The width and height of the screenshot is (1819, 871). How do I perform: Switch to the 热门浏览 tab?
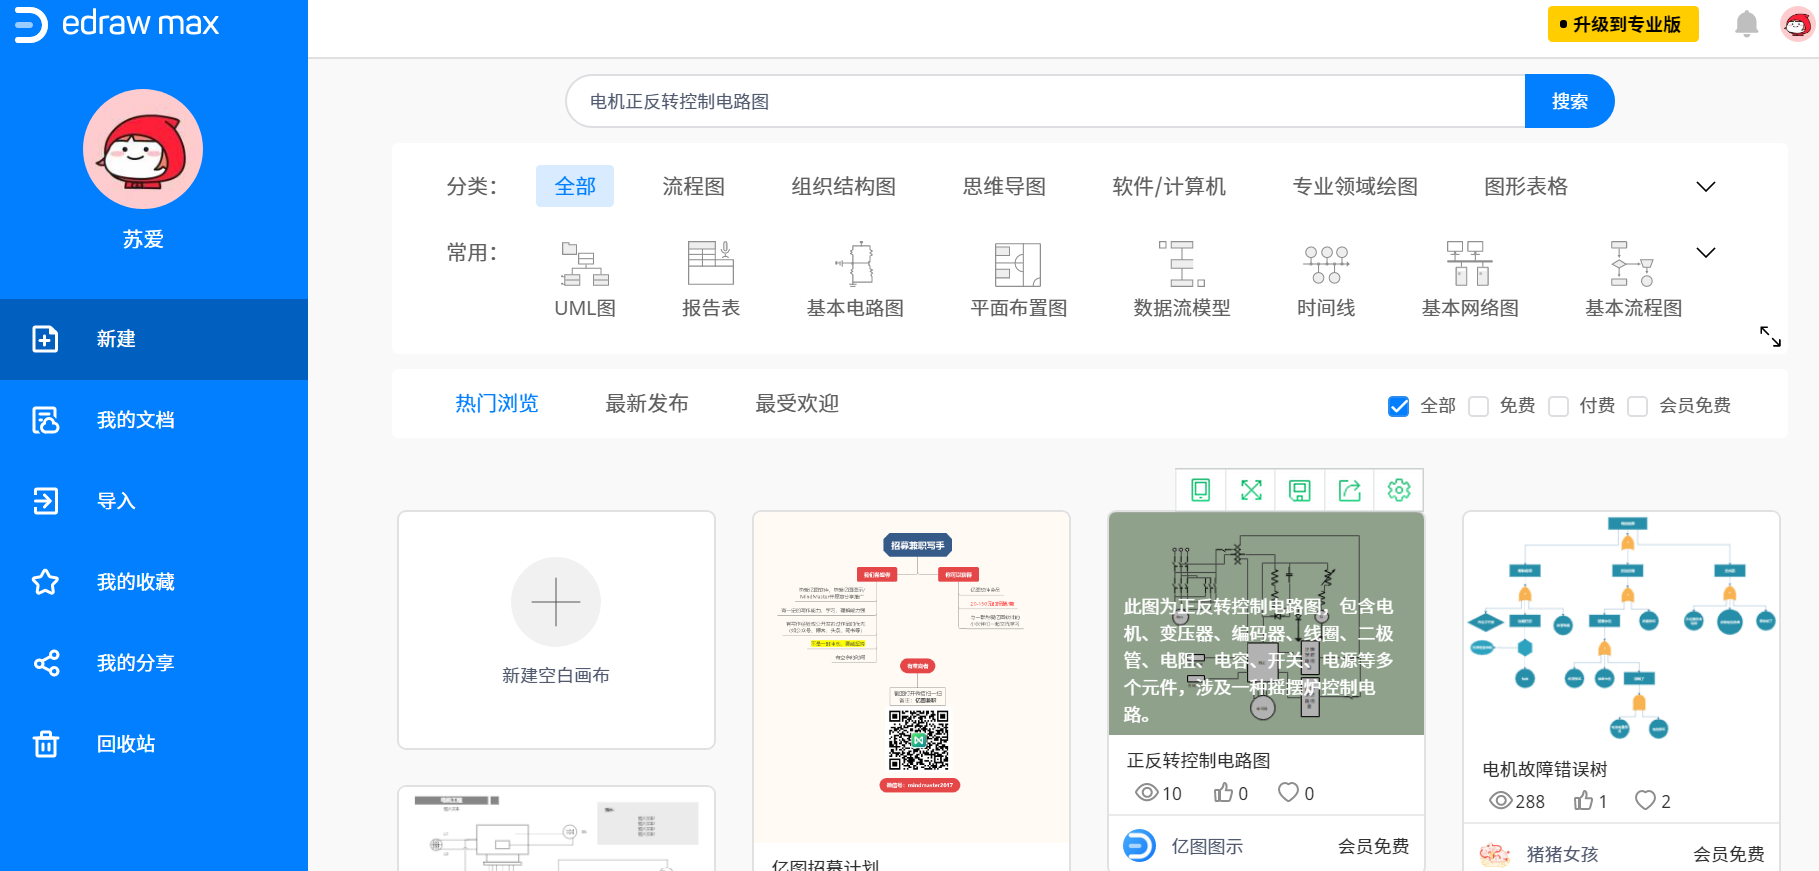coord(497,404)
